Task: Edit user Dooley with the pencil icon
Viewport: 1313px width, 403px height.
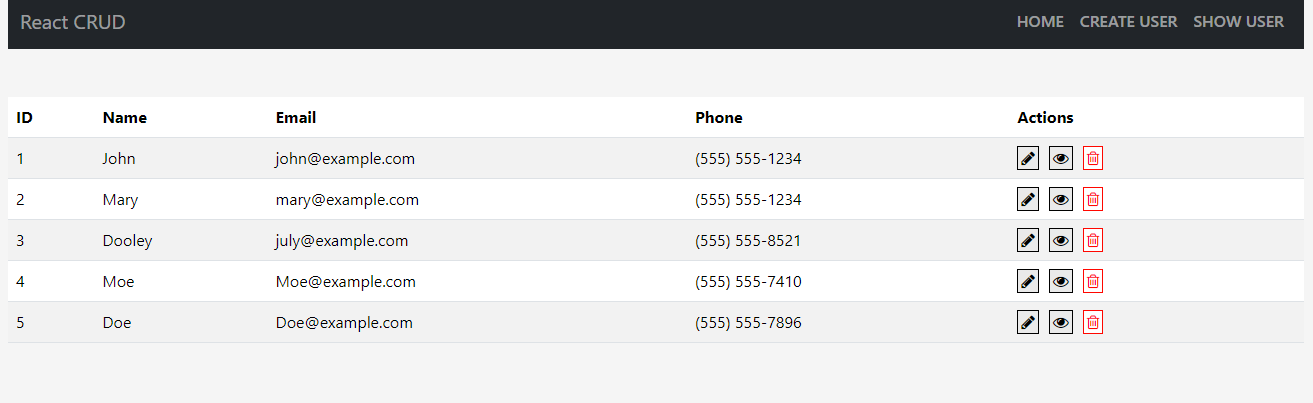Action: [x=1027, y=240]
